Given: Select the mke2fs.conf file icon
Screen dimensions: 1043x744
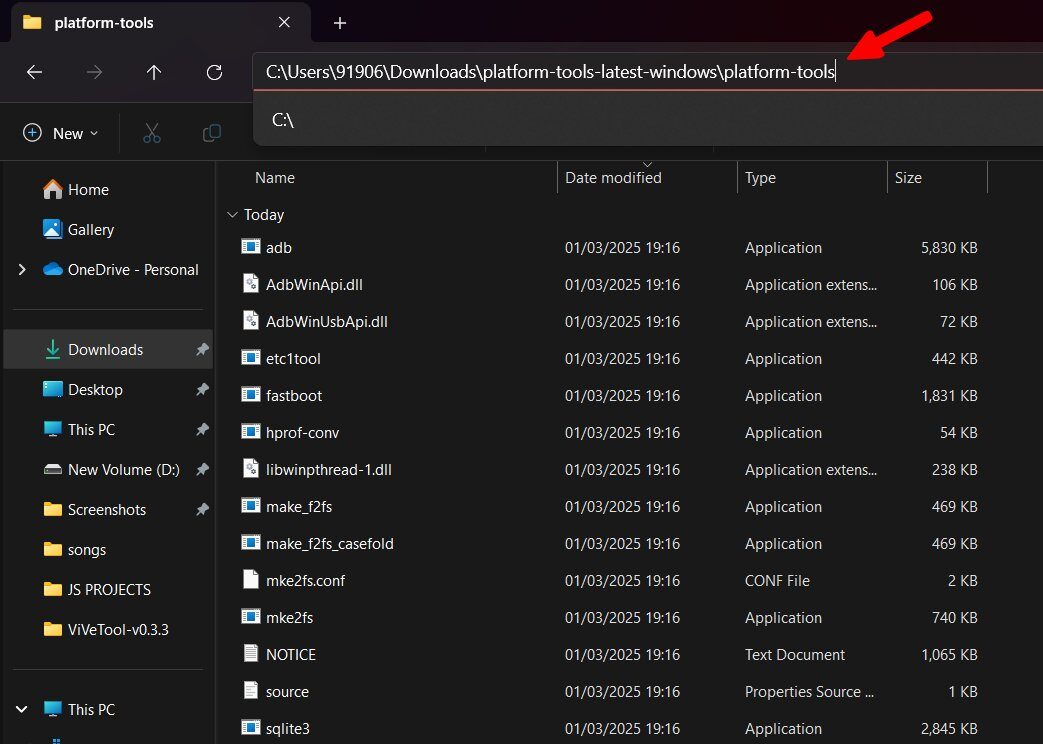Looking at the screenshot, I should click(x=250, y=580).
